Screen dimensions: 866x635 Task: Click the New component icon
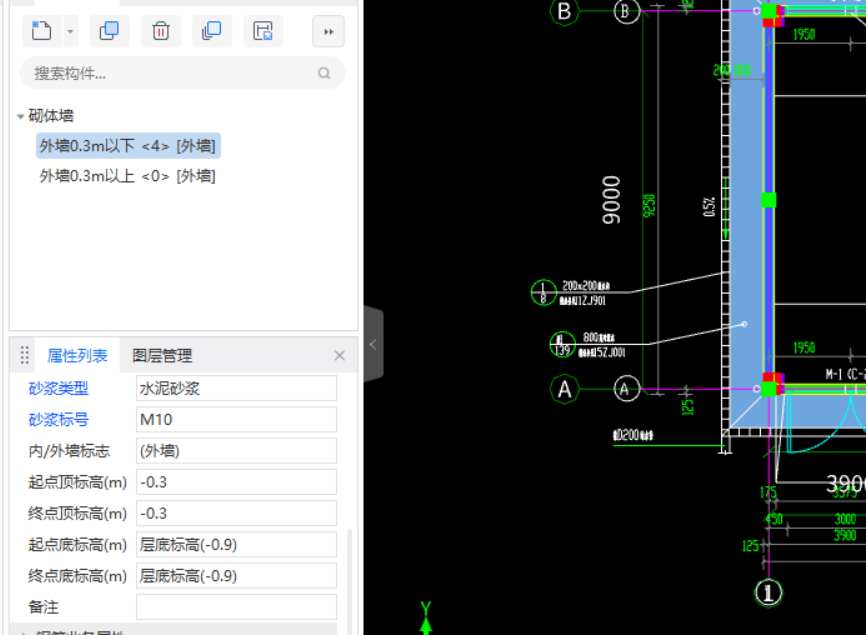(42, 31)
